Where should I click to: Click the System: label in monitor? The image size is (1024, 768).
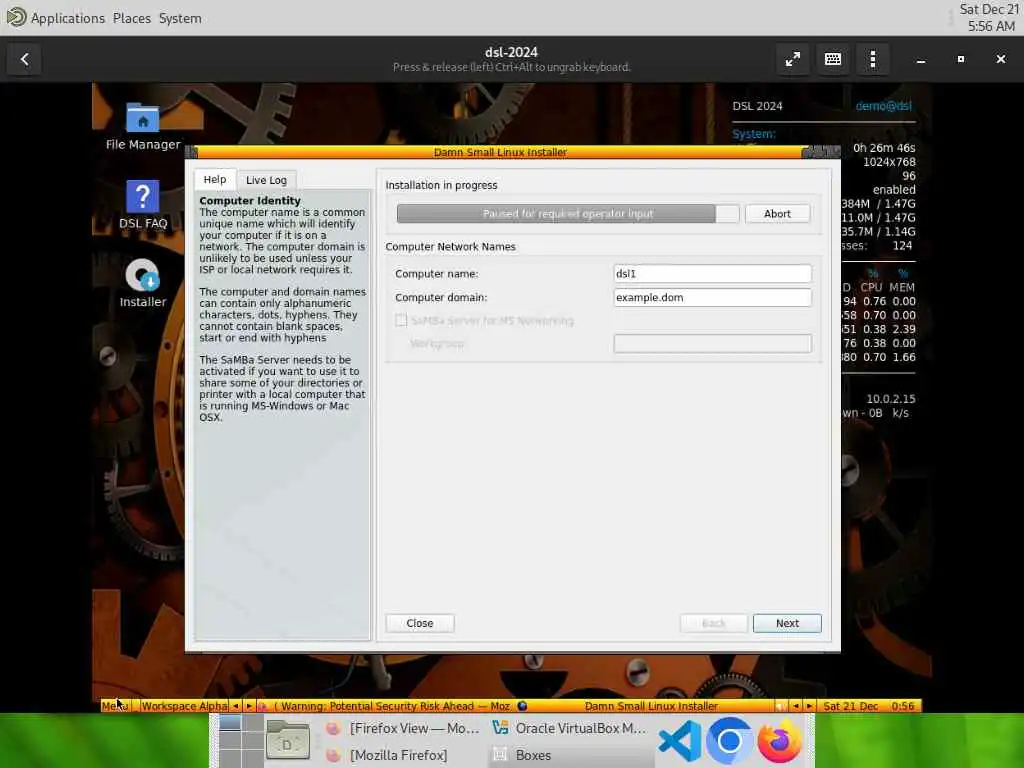click(x=754, y=134)
